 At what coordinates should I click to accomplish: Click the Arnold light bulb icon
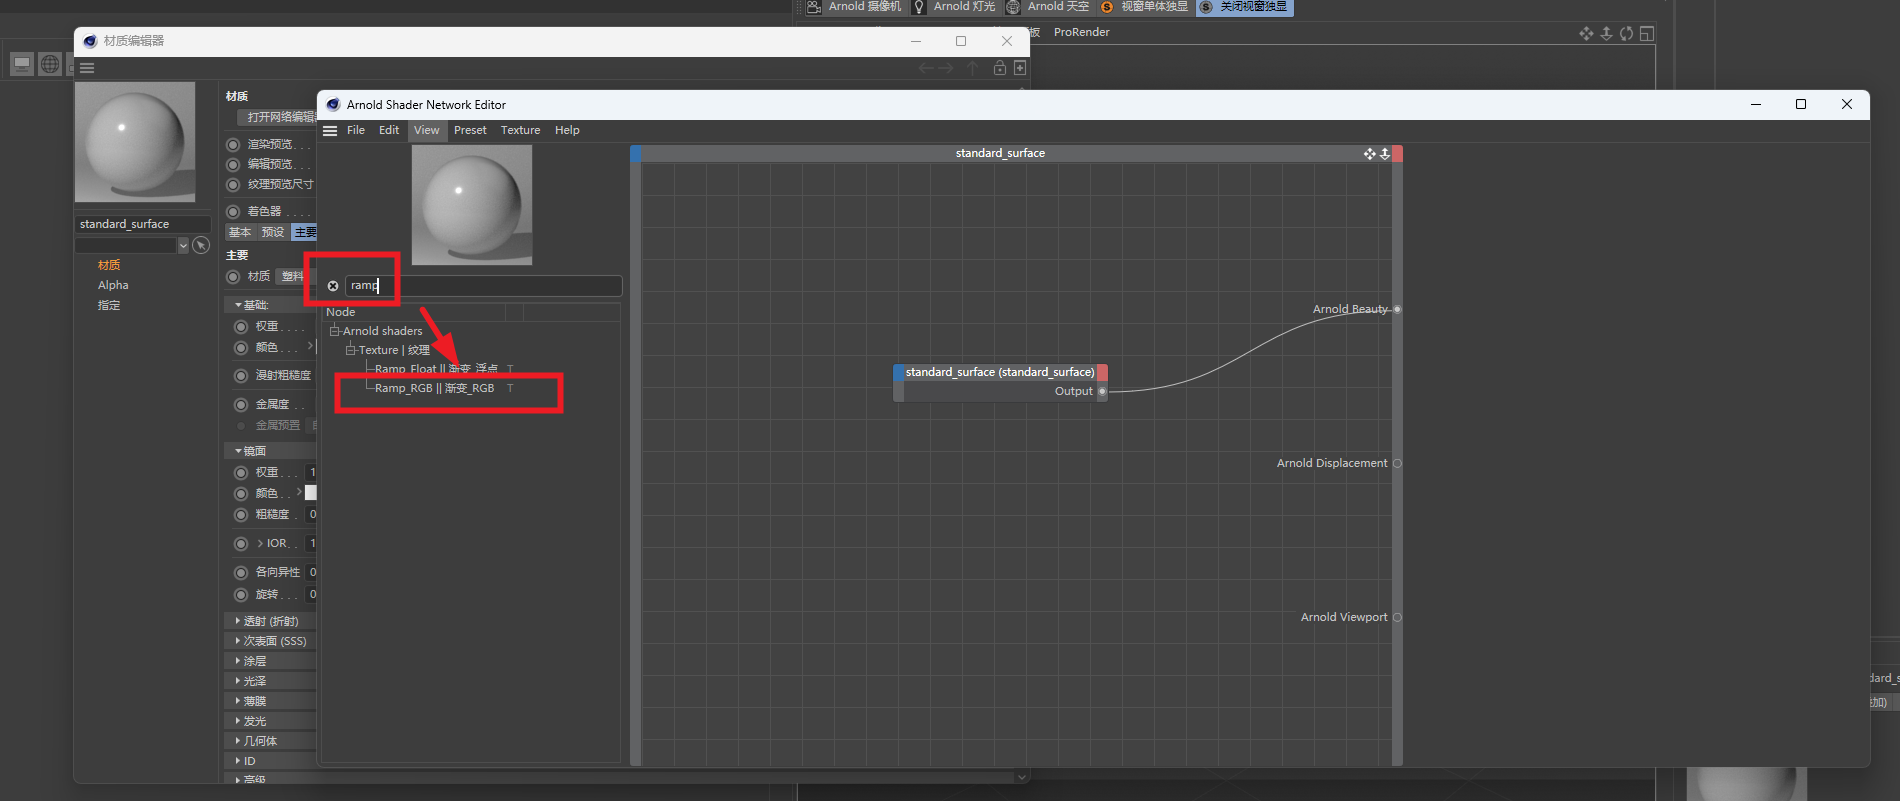coord(919,7)
